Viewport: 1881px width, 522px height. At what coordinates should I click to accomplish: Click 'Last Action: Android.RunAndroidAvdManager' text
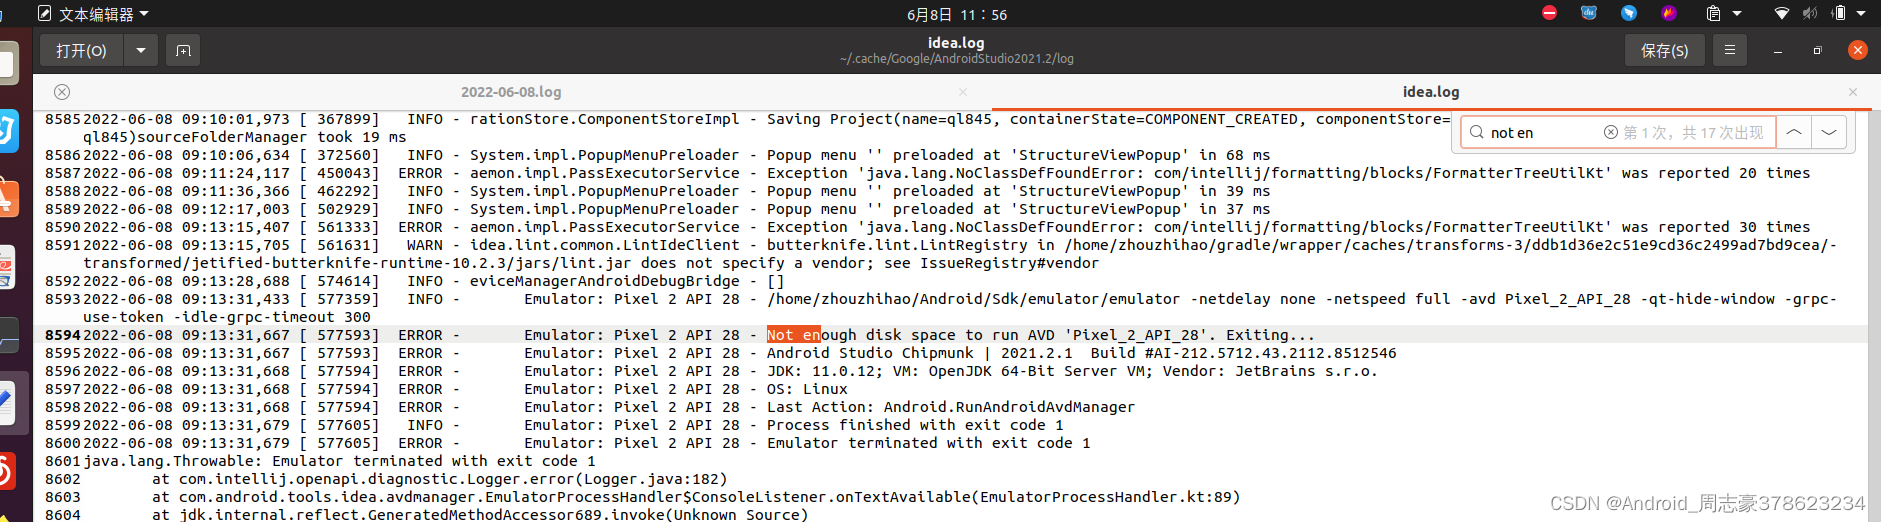point(951,407)
